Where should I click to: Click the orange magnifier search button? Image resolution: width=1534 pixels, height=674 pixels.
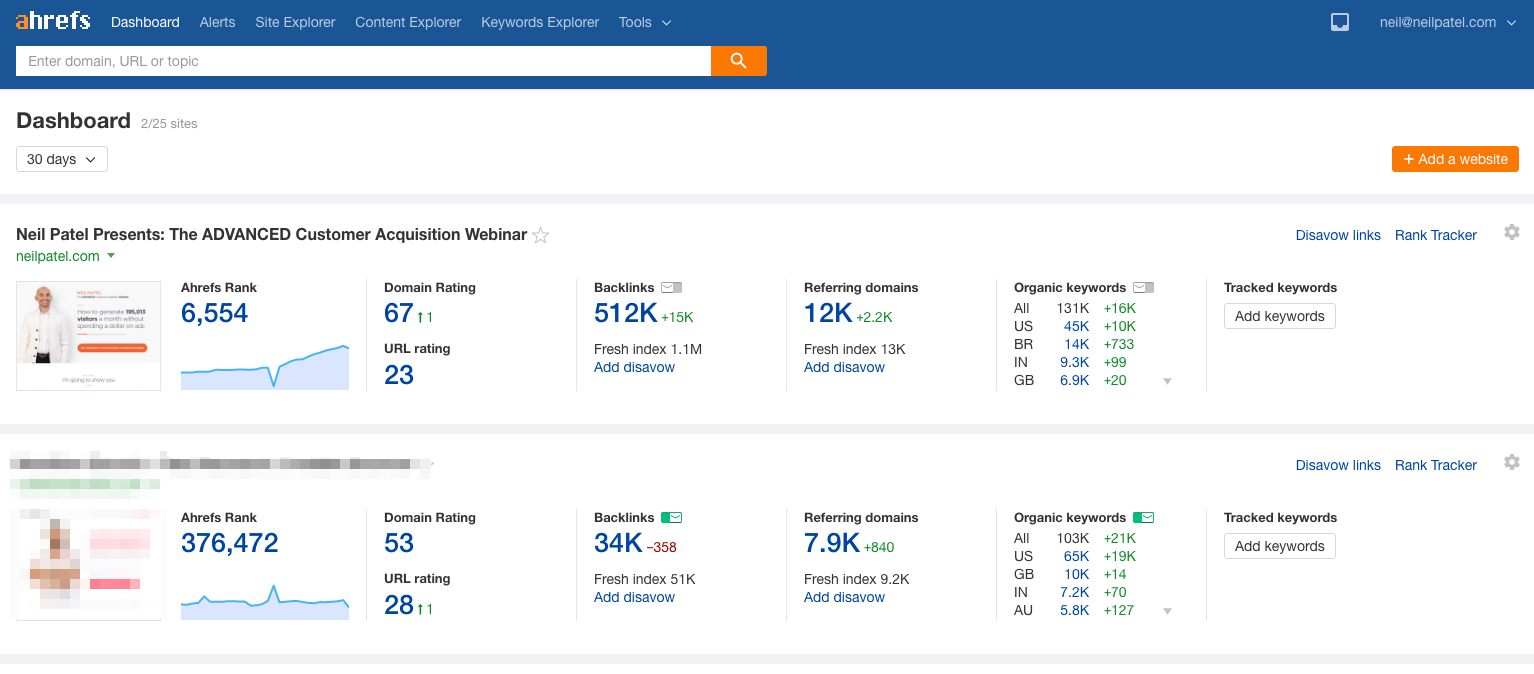coord(739,61)
